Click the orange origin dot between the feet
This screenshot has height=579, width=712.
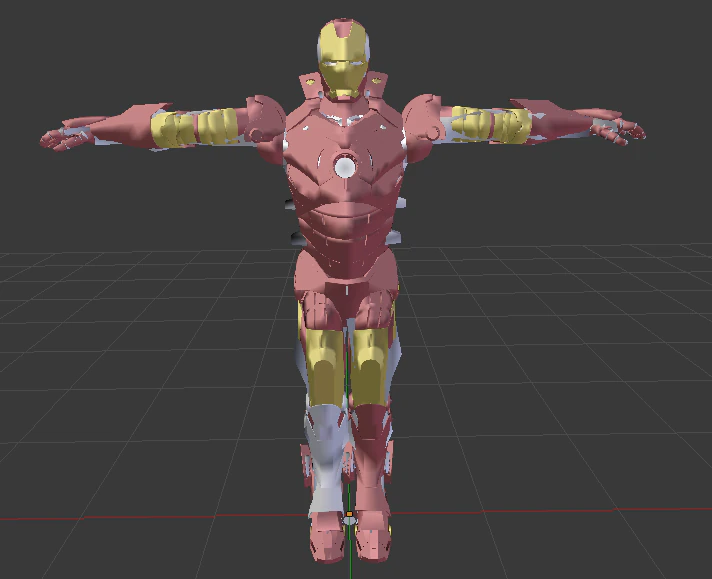point(349,514)
